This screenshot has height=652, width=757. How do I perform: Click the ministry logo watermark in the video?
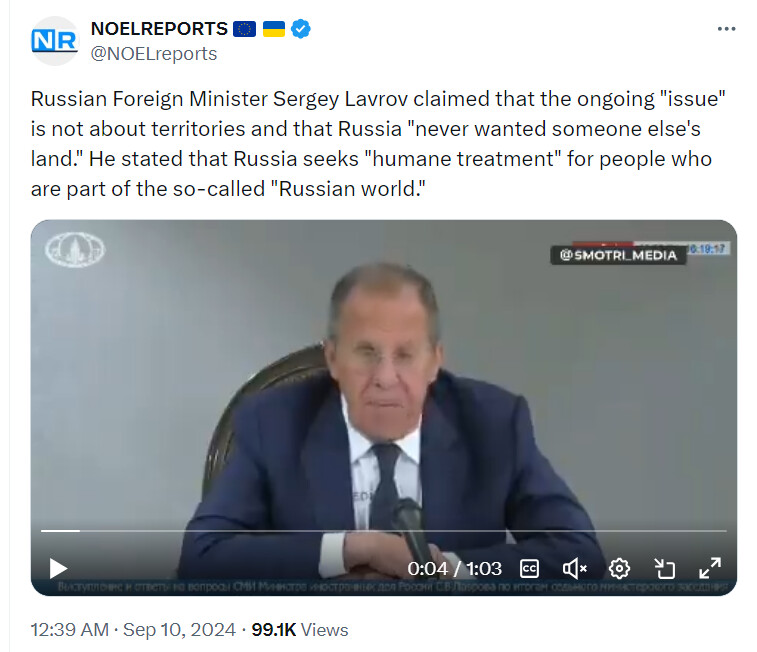pos(75,250)
